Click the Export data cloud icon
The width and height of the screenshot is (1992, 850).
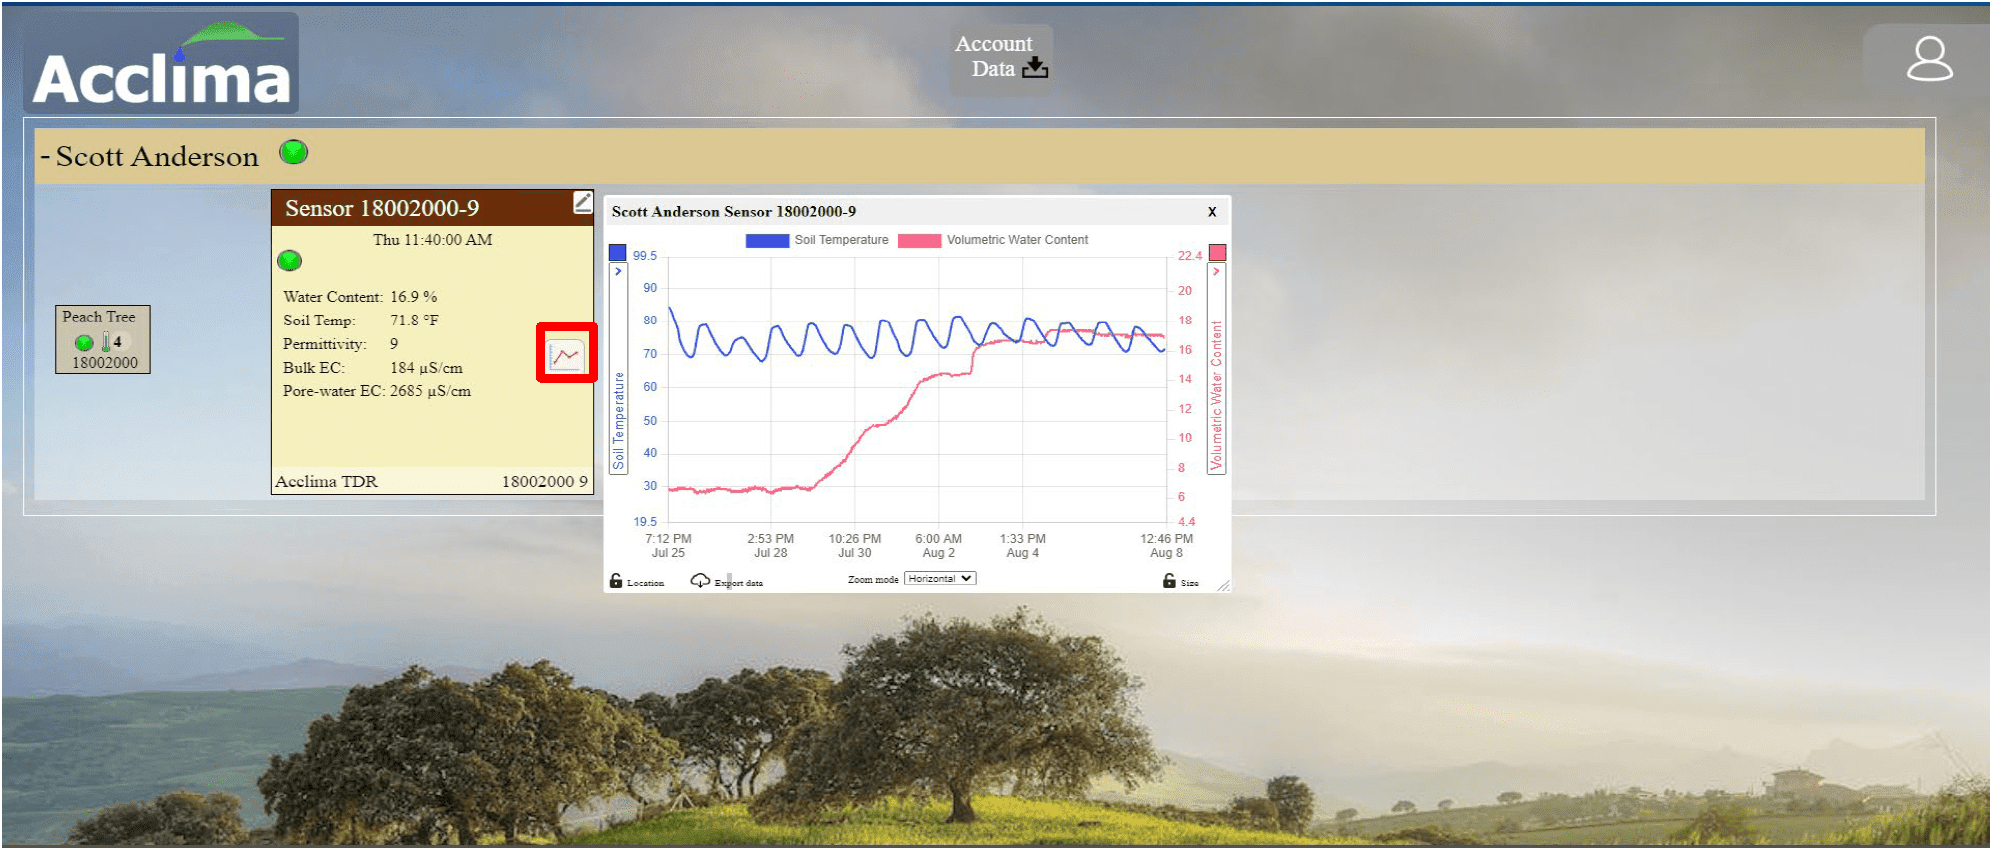[700, 581]
